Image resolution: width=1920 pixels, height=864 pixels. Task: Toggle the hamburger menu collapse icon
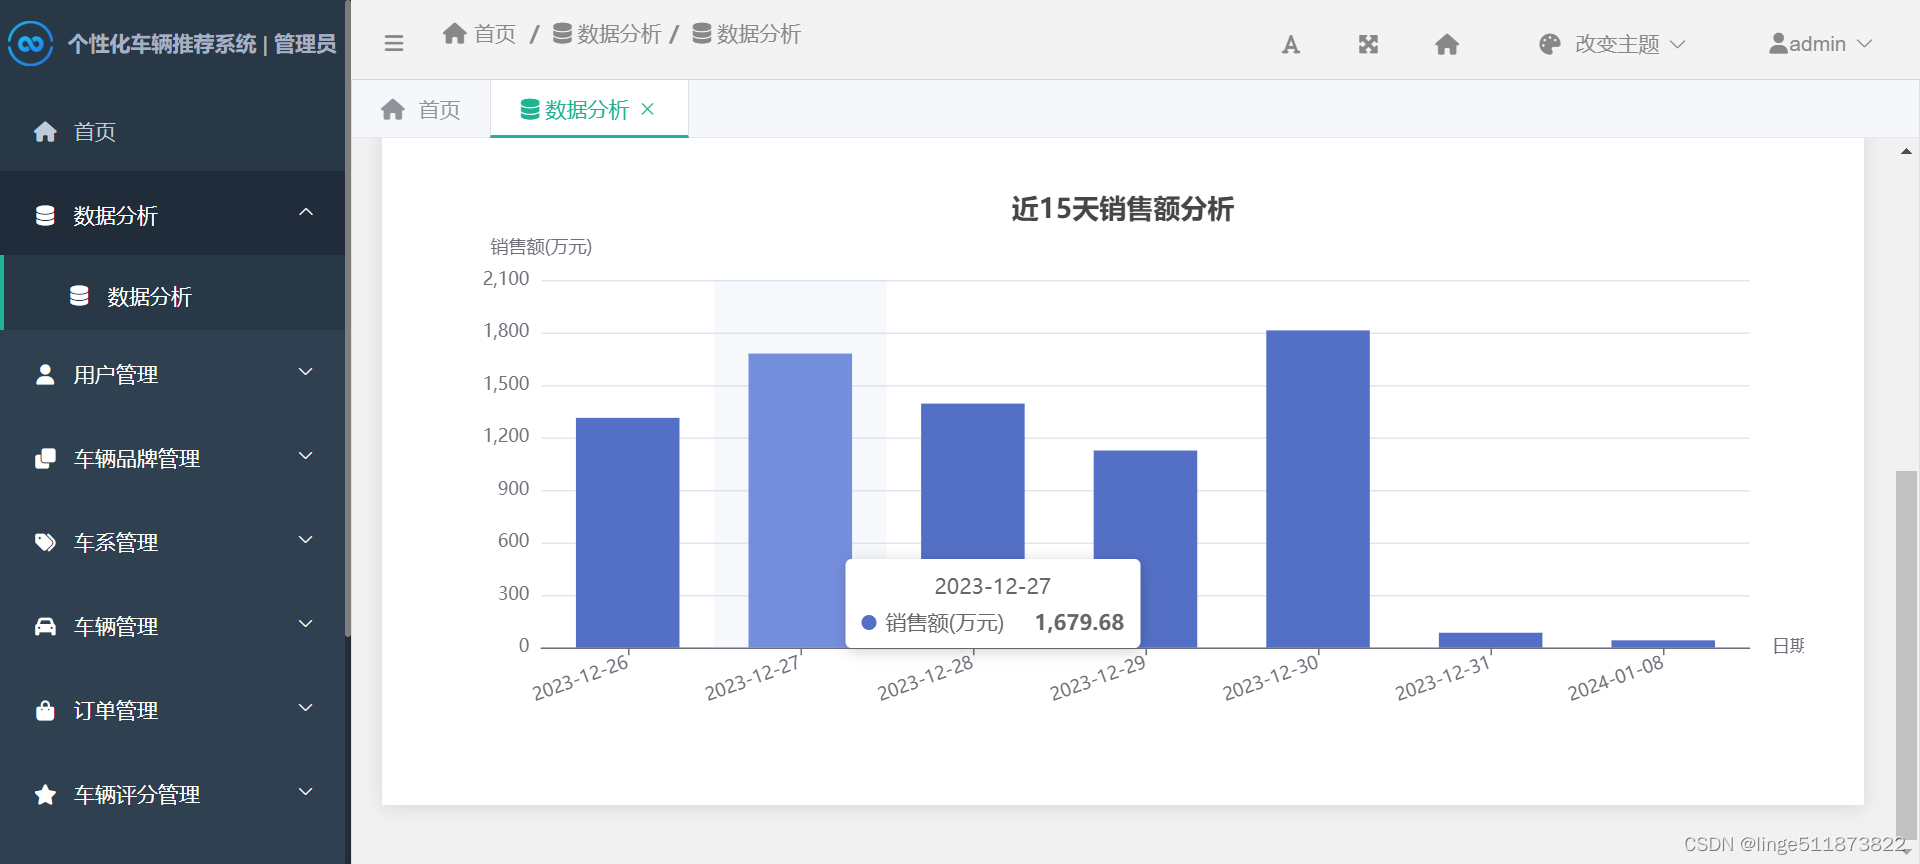point(394,43)
